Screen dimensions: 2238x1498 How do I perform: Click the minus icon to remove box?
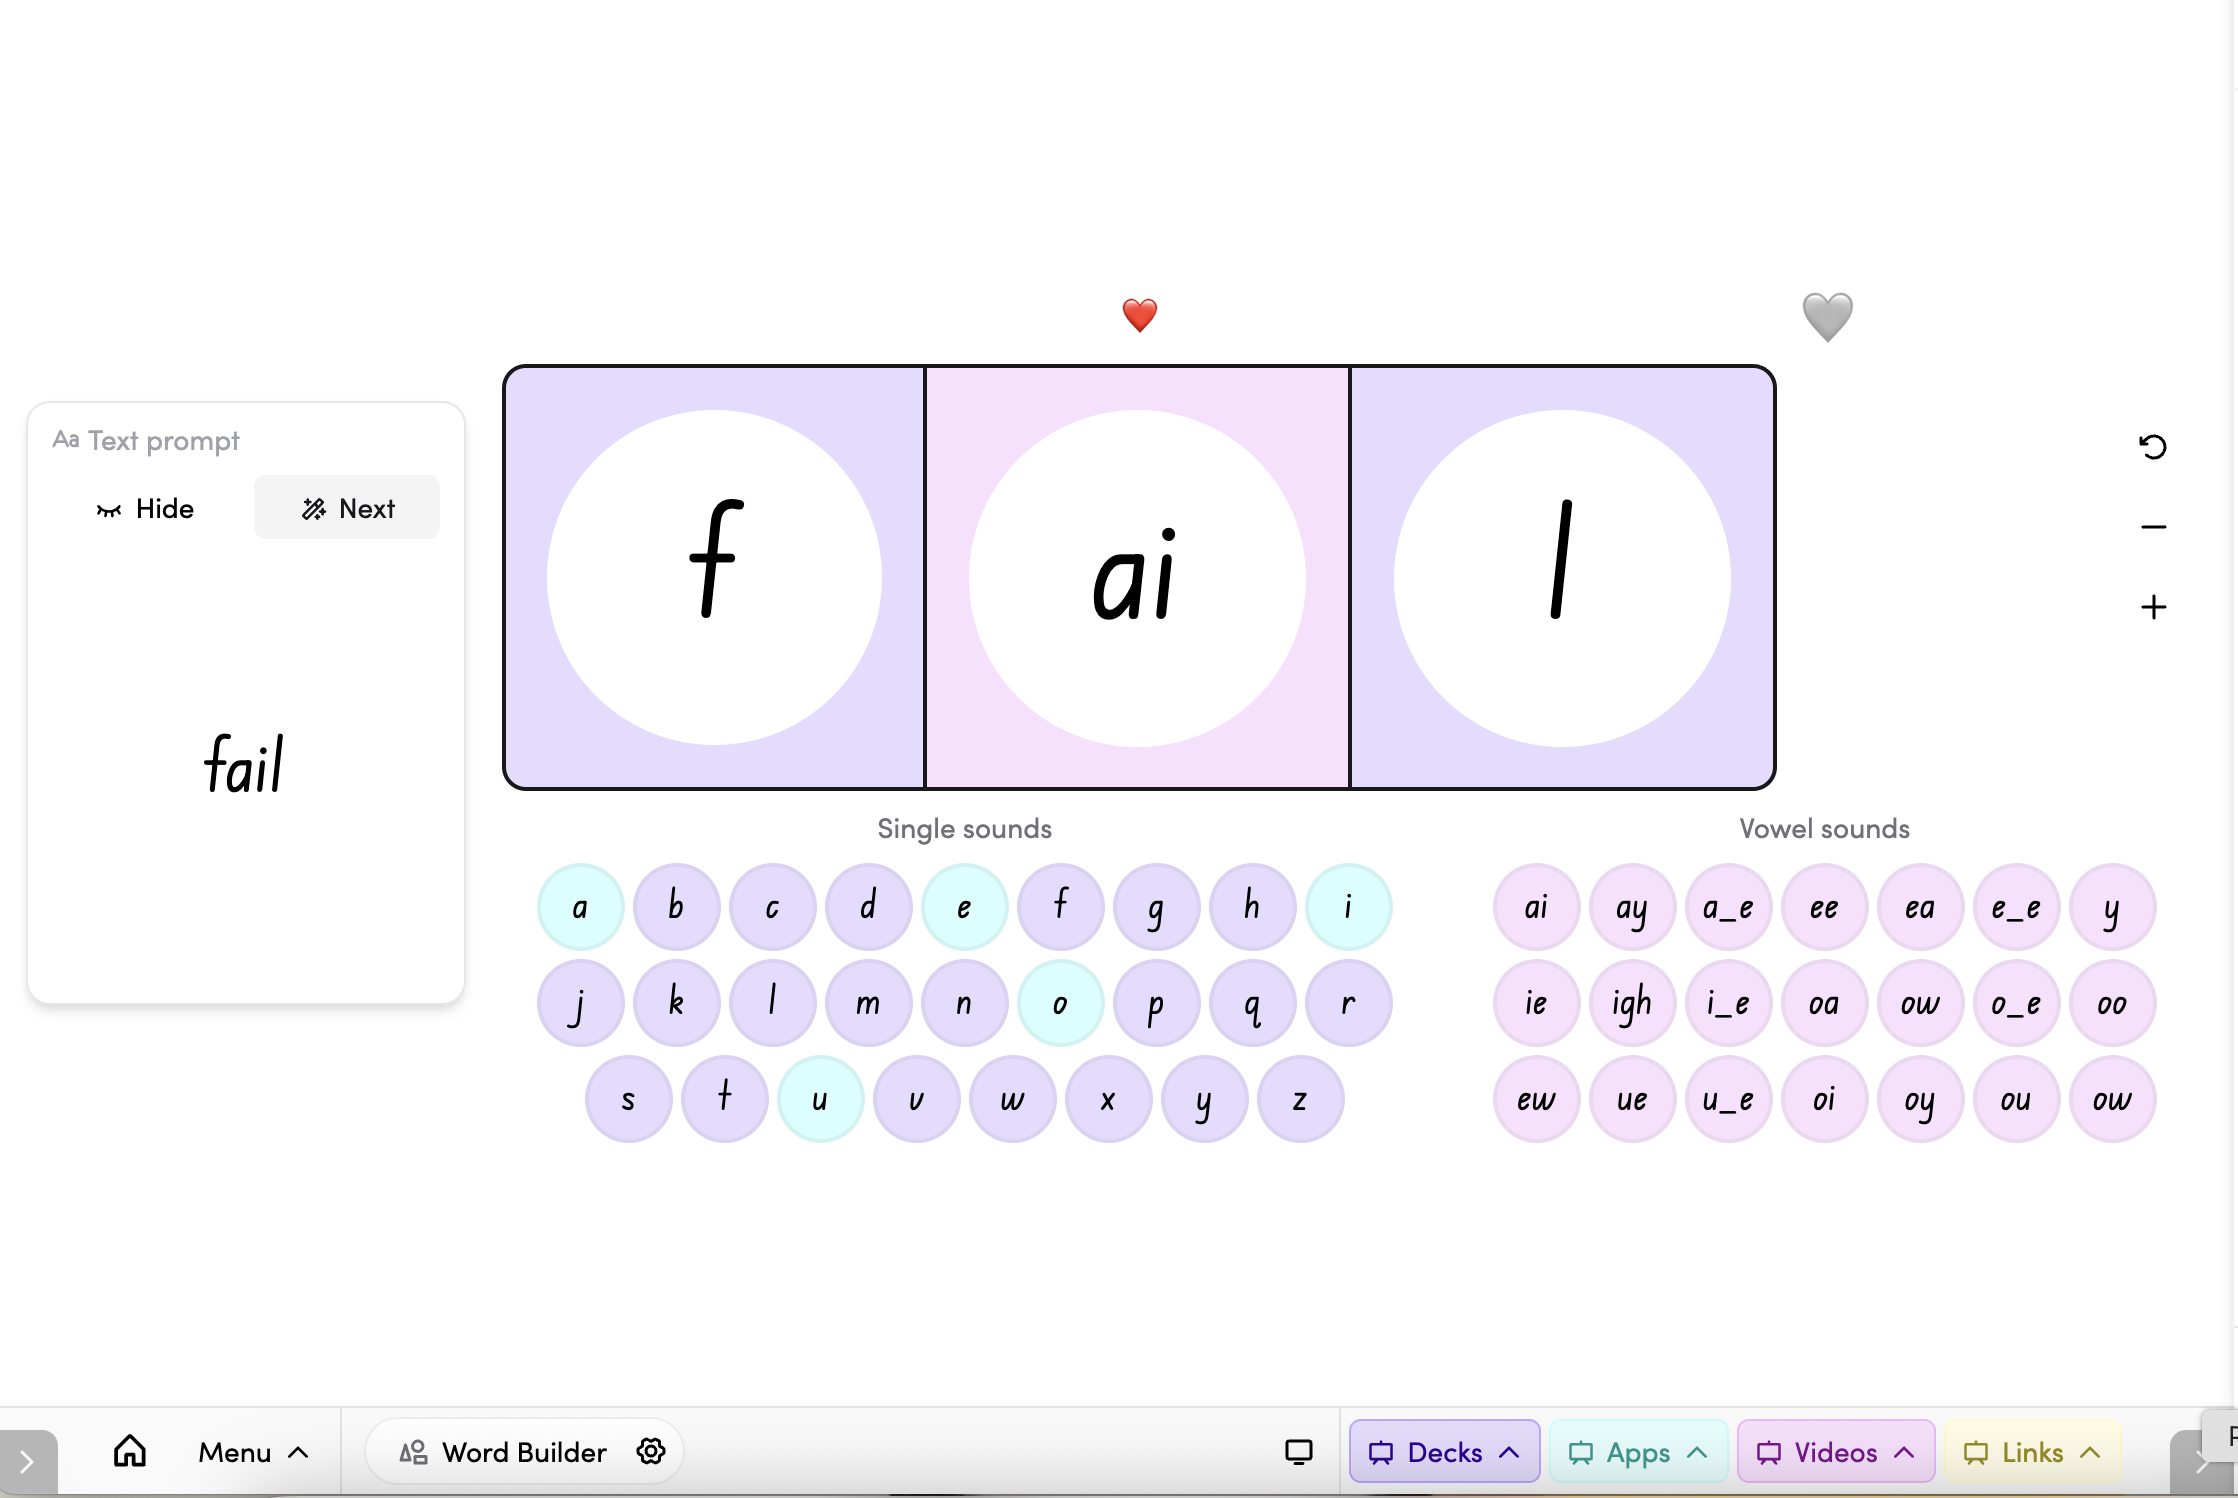[2153, 527]
